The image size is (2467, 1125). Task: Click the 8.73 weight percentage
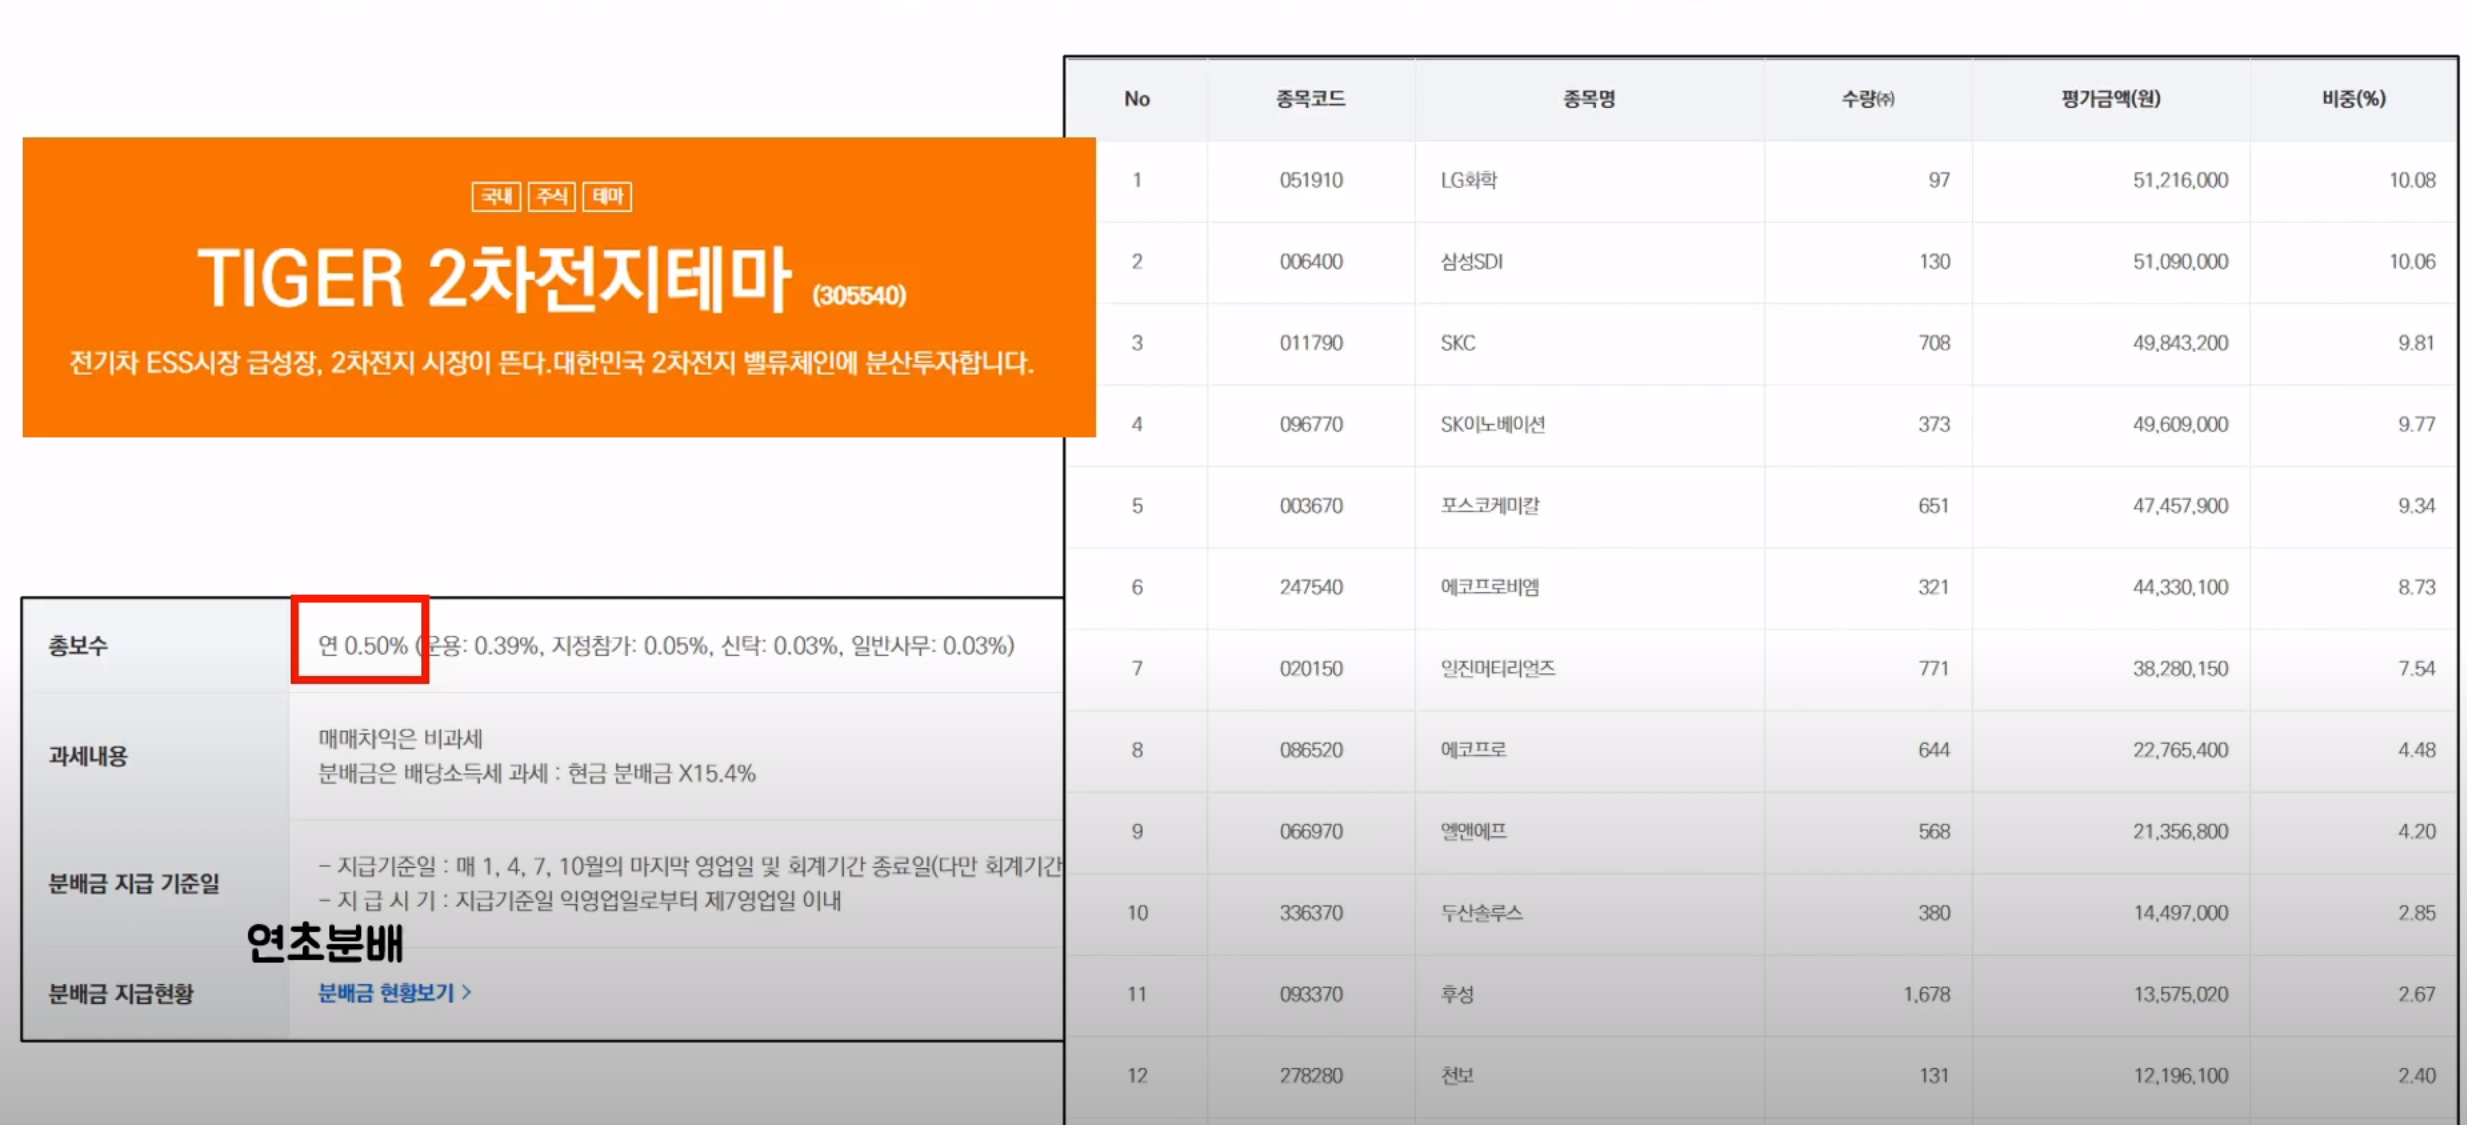pyautogui.click(x=2416, y=587)
